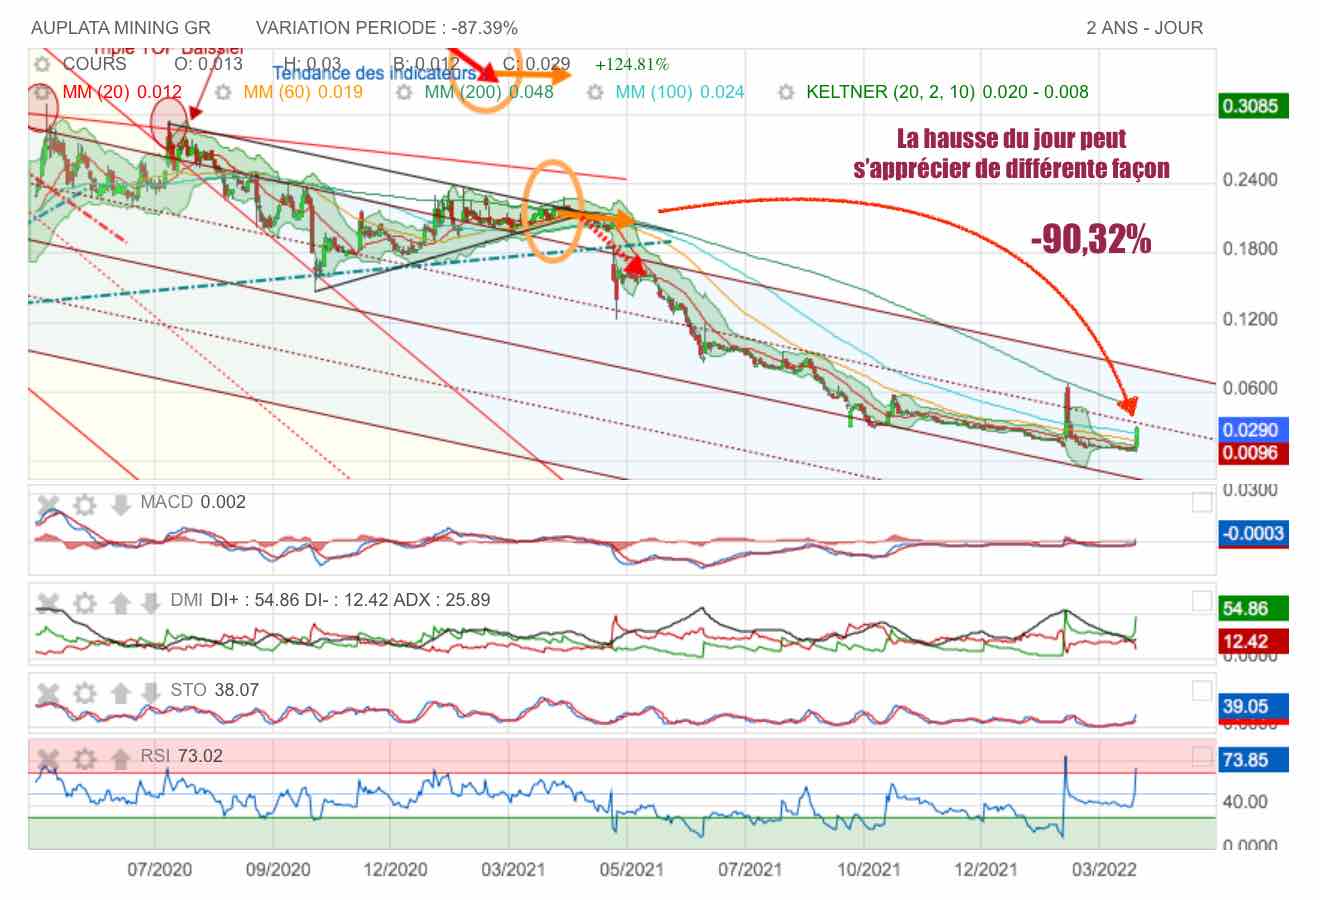
Task: Click VARIATION PERIODE -87.39% text
Action: 387,28
